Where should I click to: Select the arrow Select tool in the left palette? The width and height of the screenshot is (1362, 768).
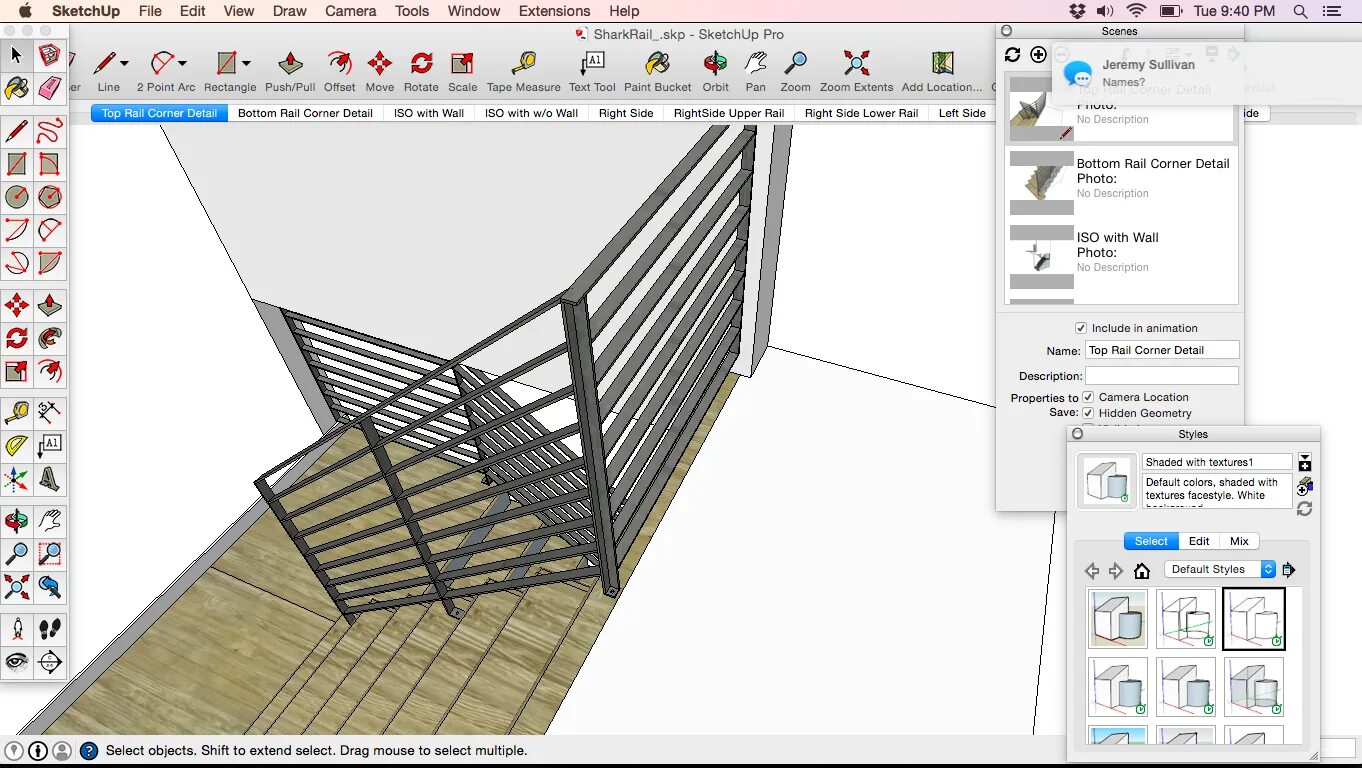(x=16, y=55)
